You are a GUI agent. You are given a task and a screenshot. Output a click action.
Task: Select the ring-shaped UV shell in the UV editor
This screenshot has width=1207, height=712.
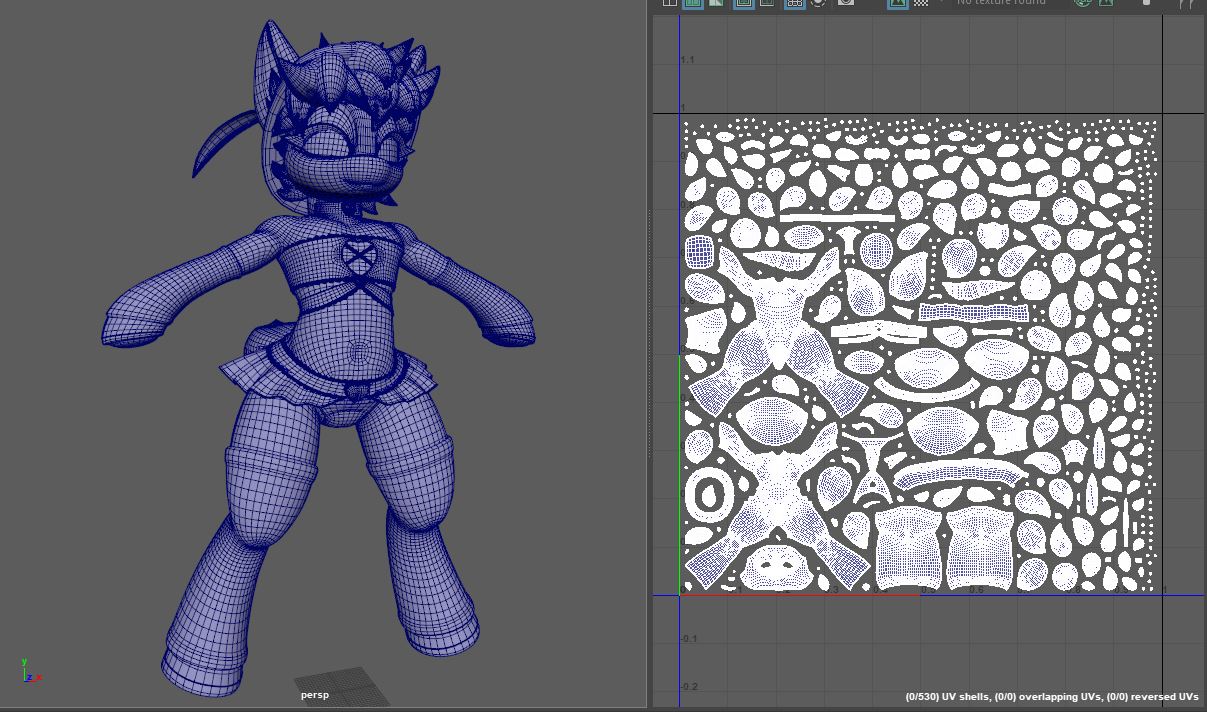coord(709,495)
